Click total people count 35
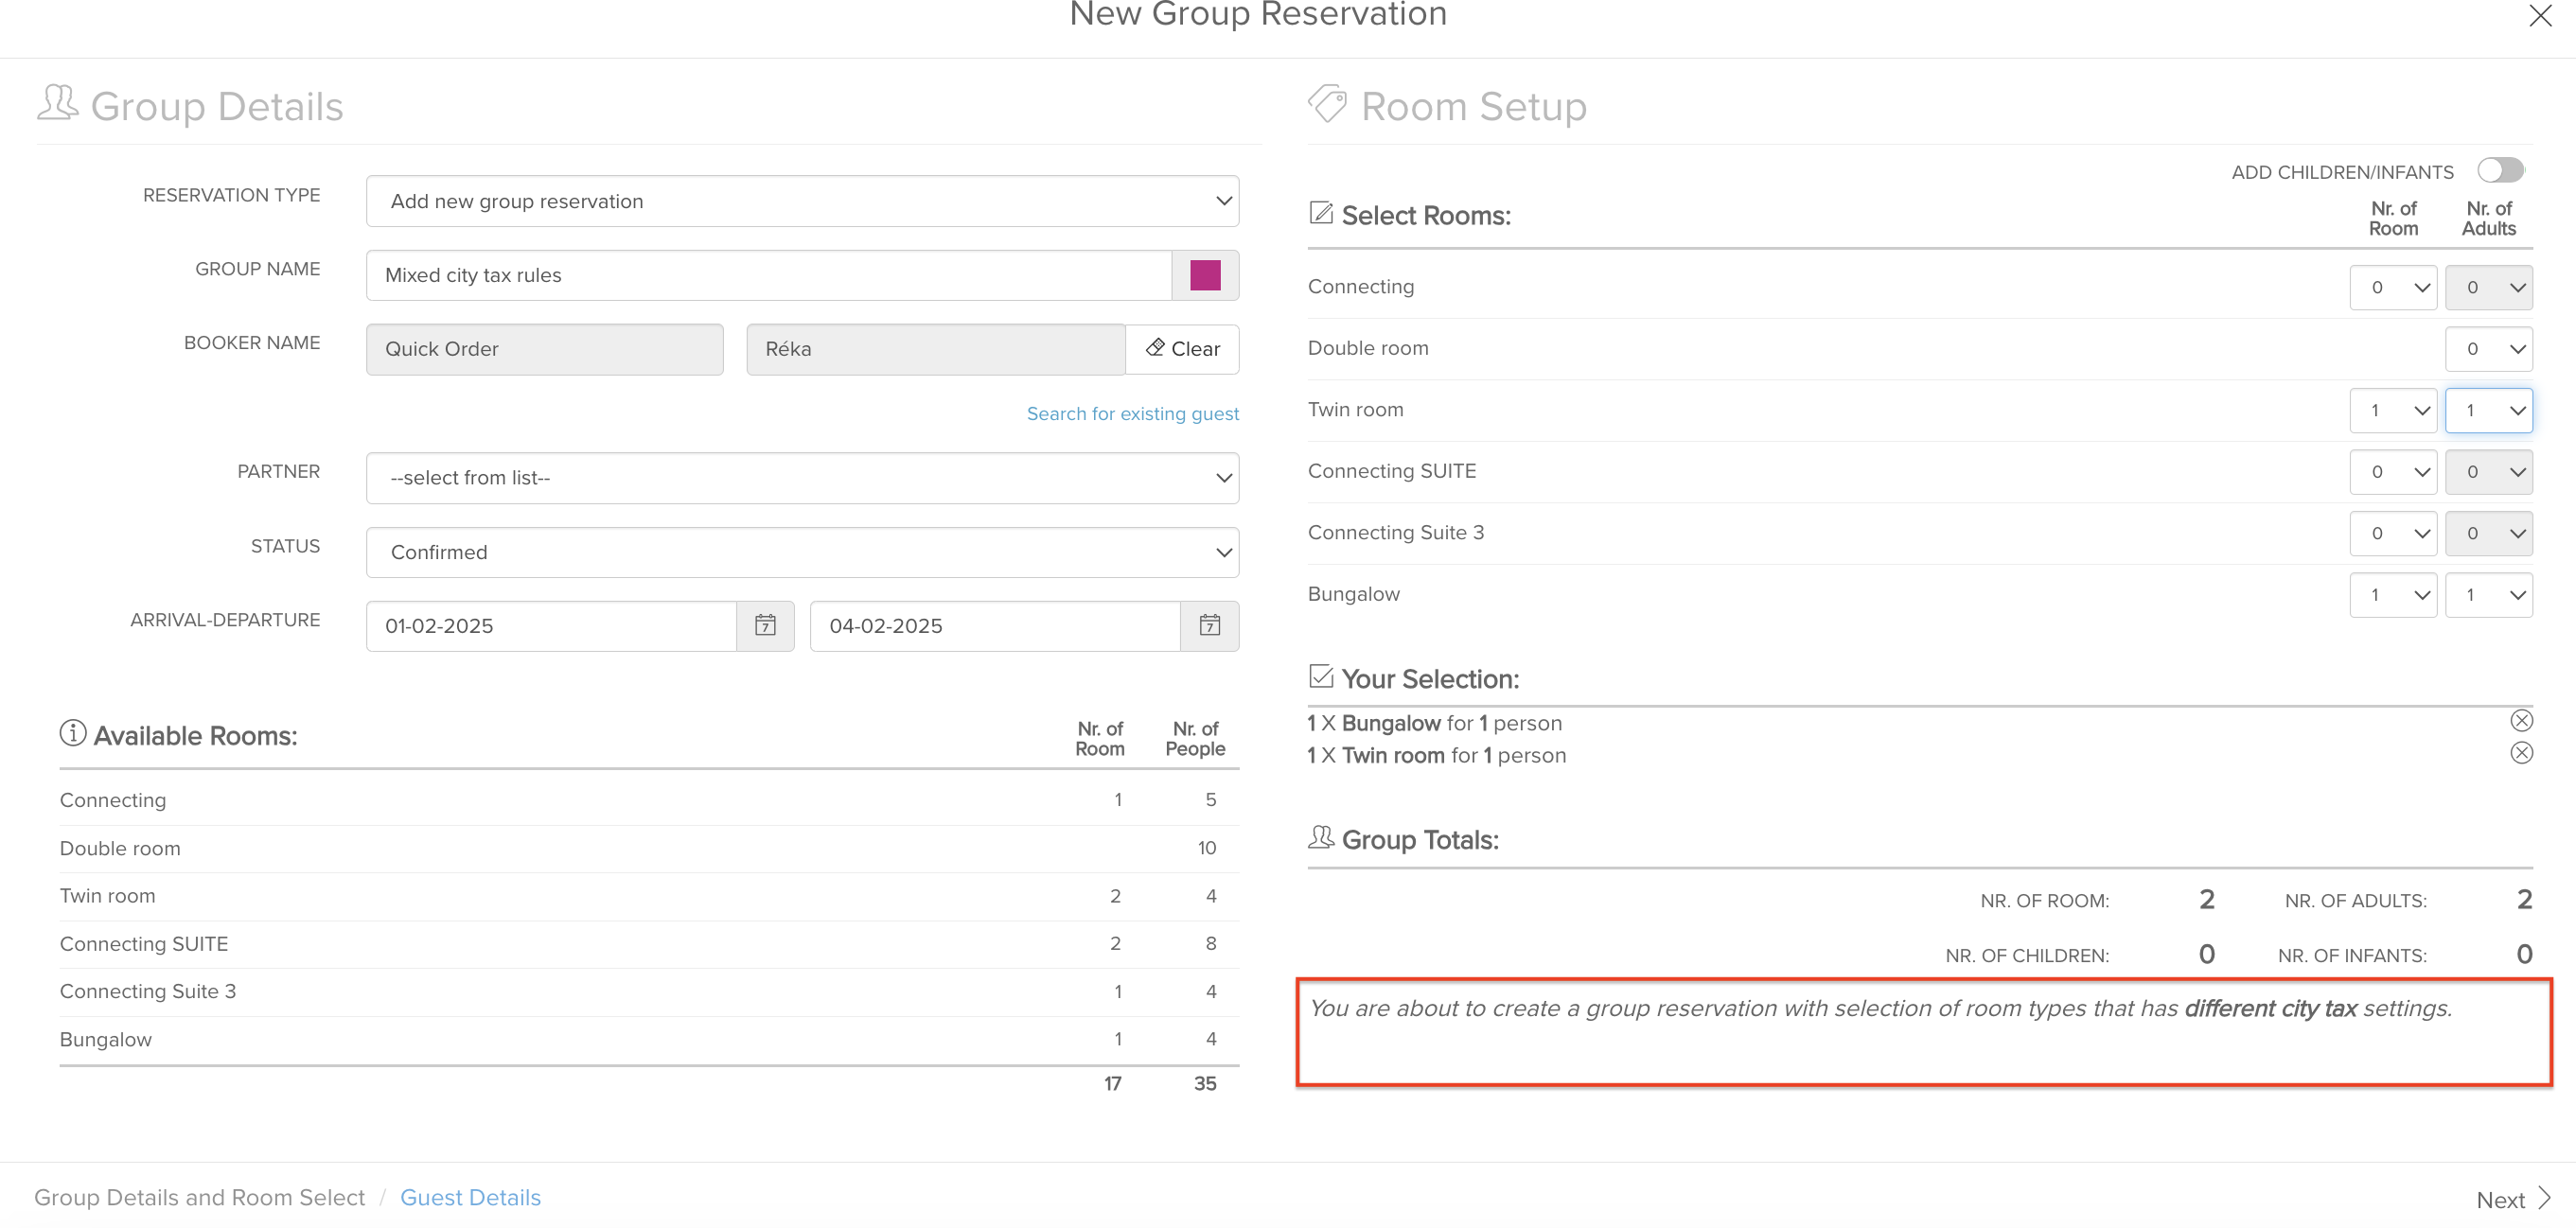Viewport: 2576px width, 1228px height. tap(1204, 1083)
